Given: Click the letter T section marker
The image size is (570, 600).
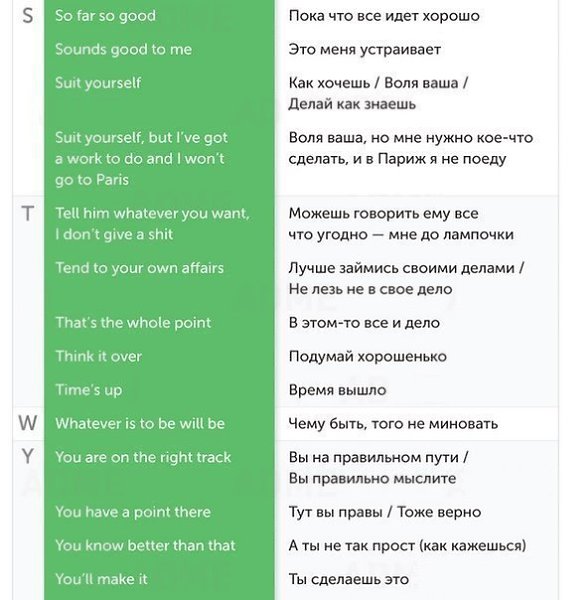Looking at the screenshot, I should [x=28, y=214].
